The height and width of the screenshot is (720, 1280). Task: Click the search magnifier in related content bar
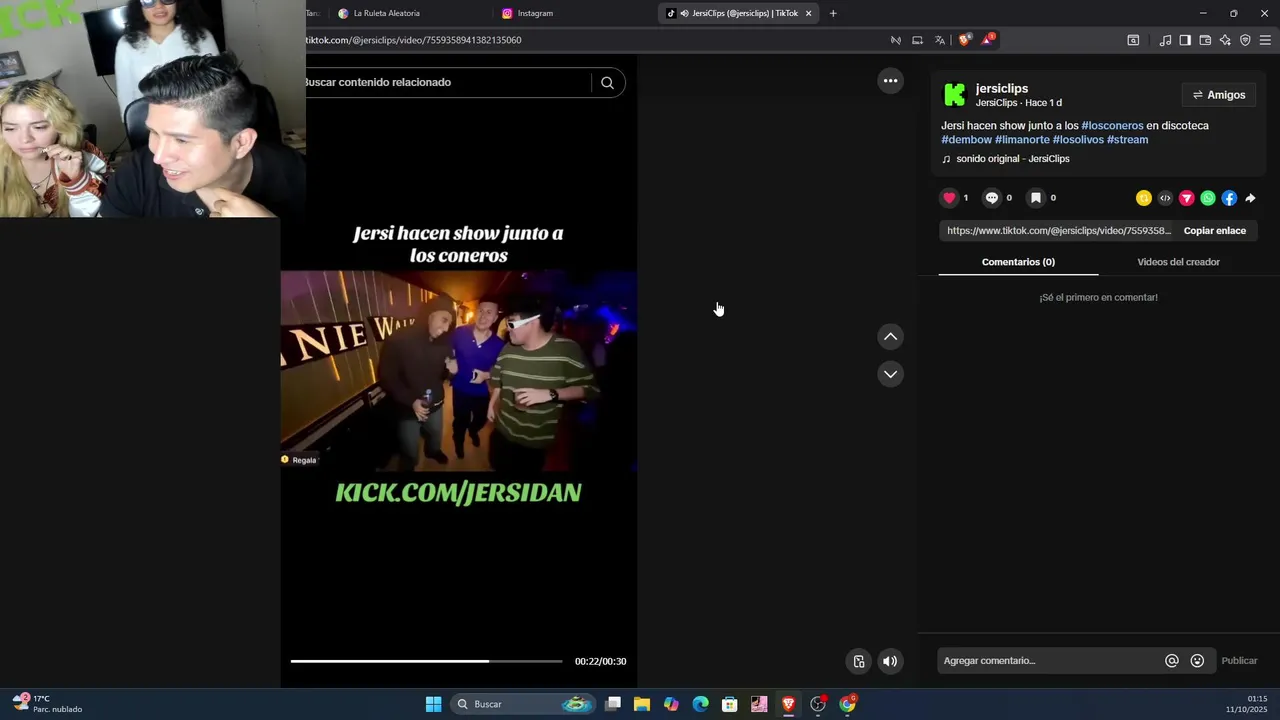[x=607, y=83]
